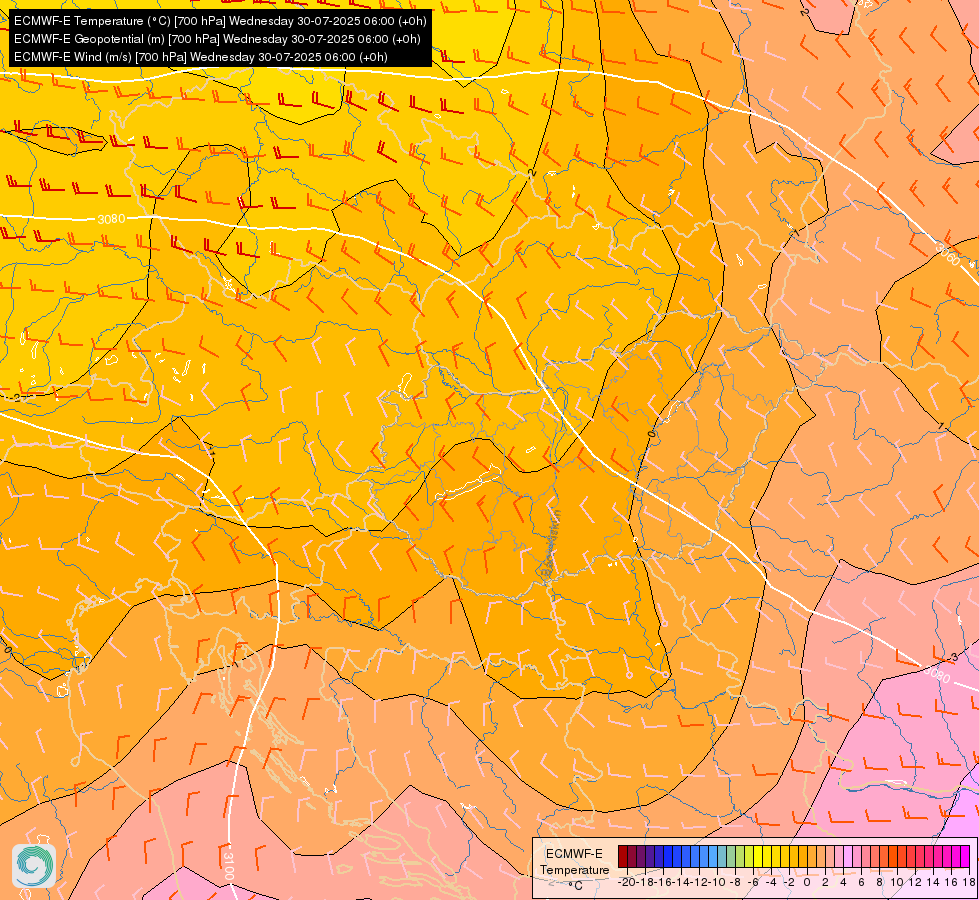This screenshot has height=900, width=979.
Task: Select the ECMWF-E Wind (m/s) title line
Action: (x=200, y=57)
